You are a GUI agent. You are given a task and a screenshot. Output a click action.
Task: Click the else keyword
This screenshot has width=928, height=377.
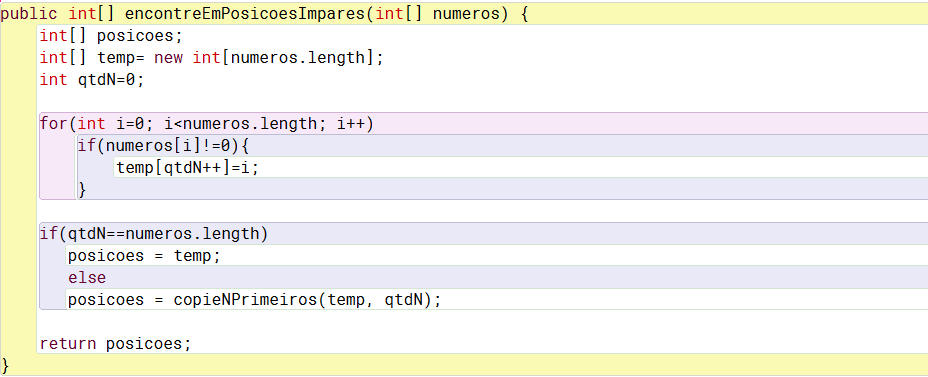coord(87,278)
